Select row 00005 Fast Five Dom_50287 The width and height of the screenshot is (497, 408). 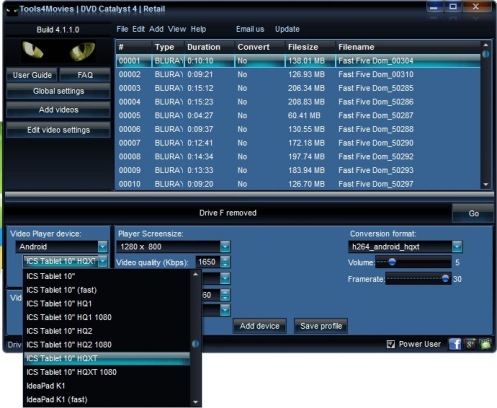click(x=298, y=115)
